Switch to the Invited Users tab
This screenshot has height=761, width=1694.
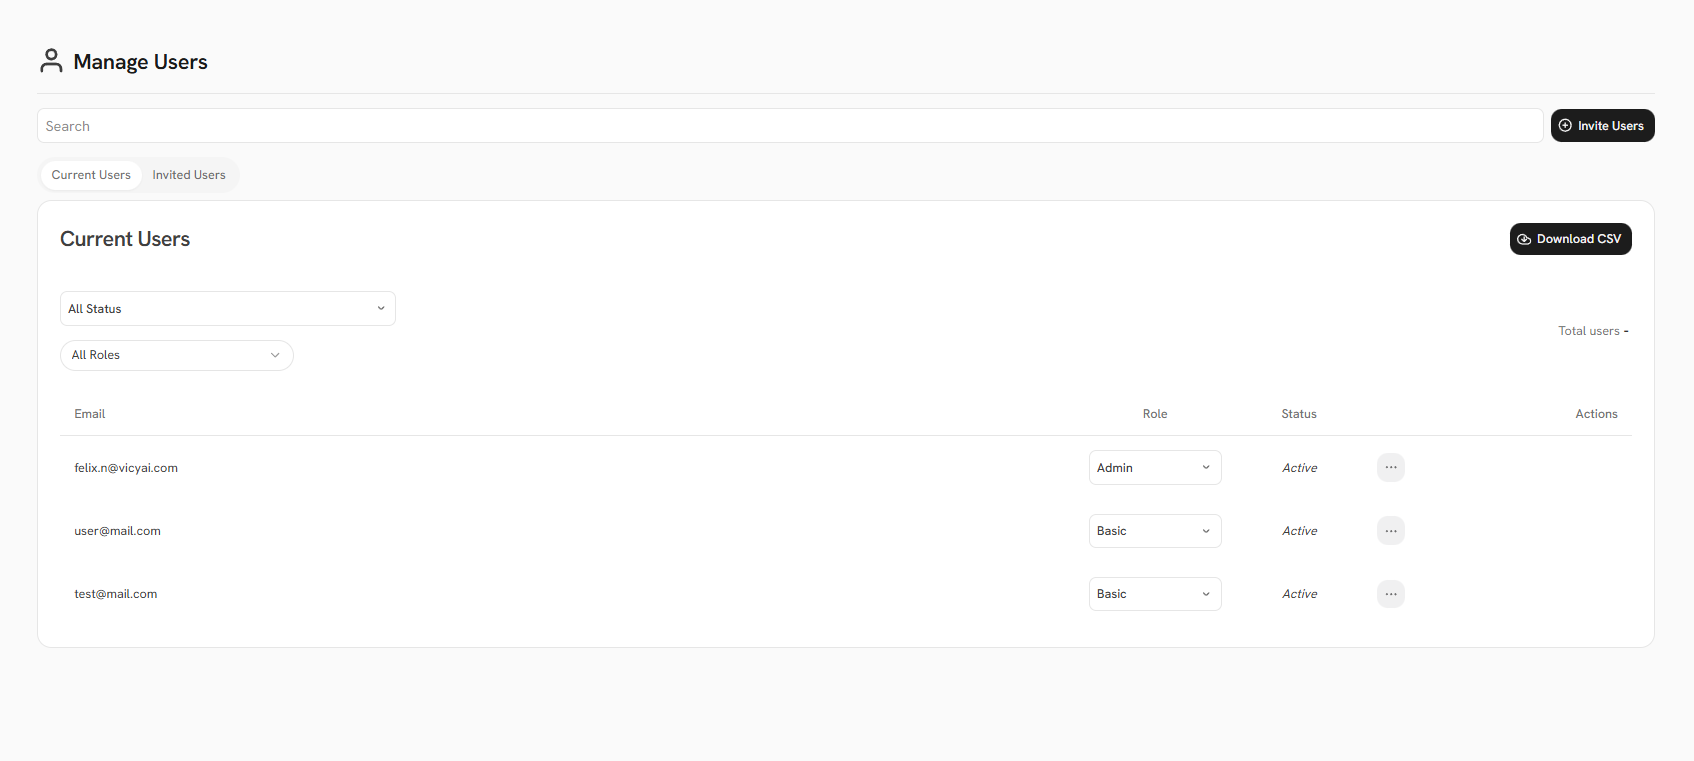[x=189, y=175]
